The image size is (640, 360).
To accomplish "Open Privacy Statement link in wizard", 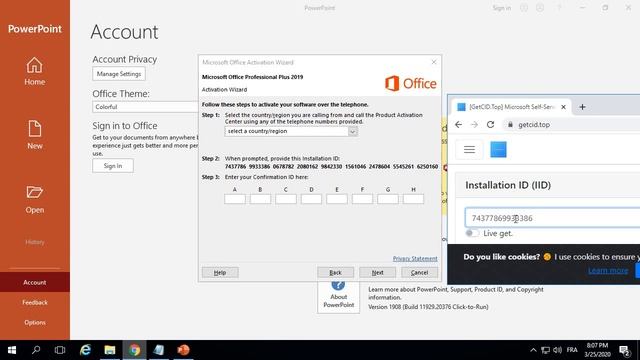I will pyautogui.click(x=415, y=259).
